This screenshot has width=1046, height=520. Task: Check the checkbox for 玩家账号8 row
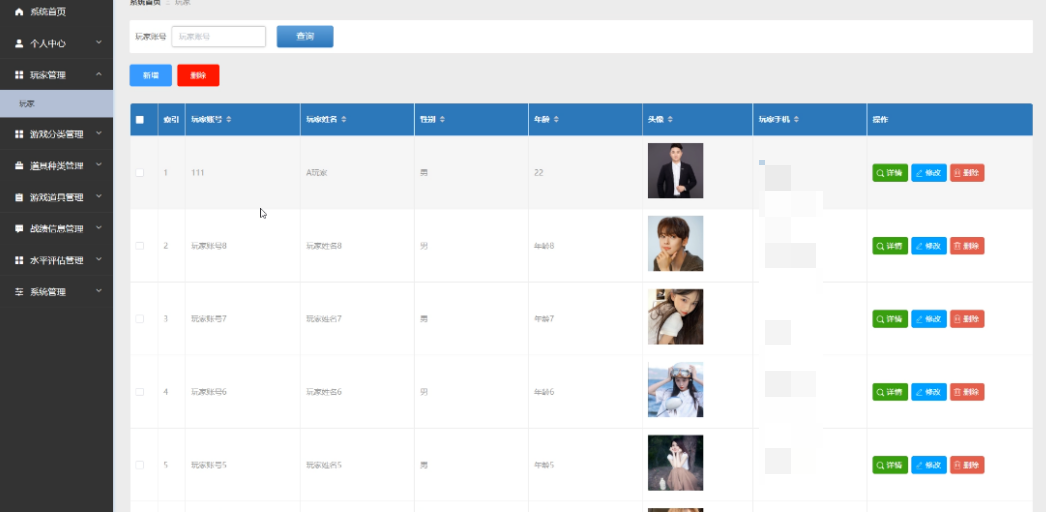(x=139, y=246)
